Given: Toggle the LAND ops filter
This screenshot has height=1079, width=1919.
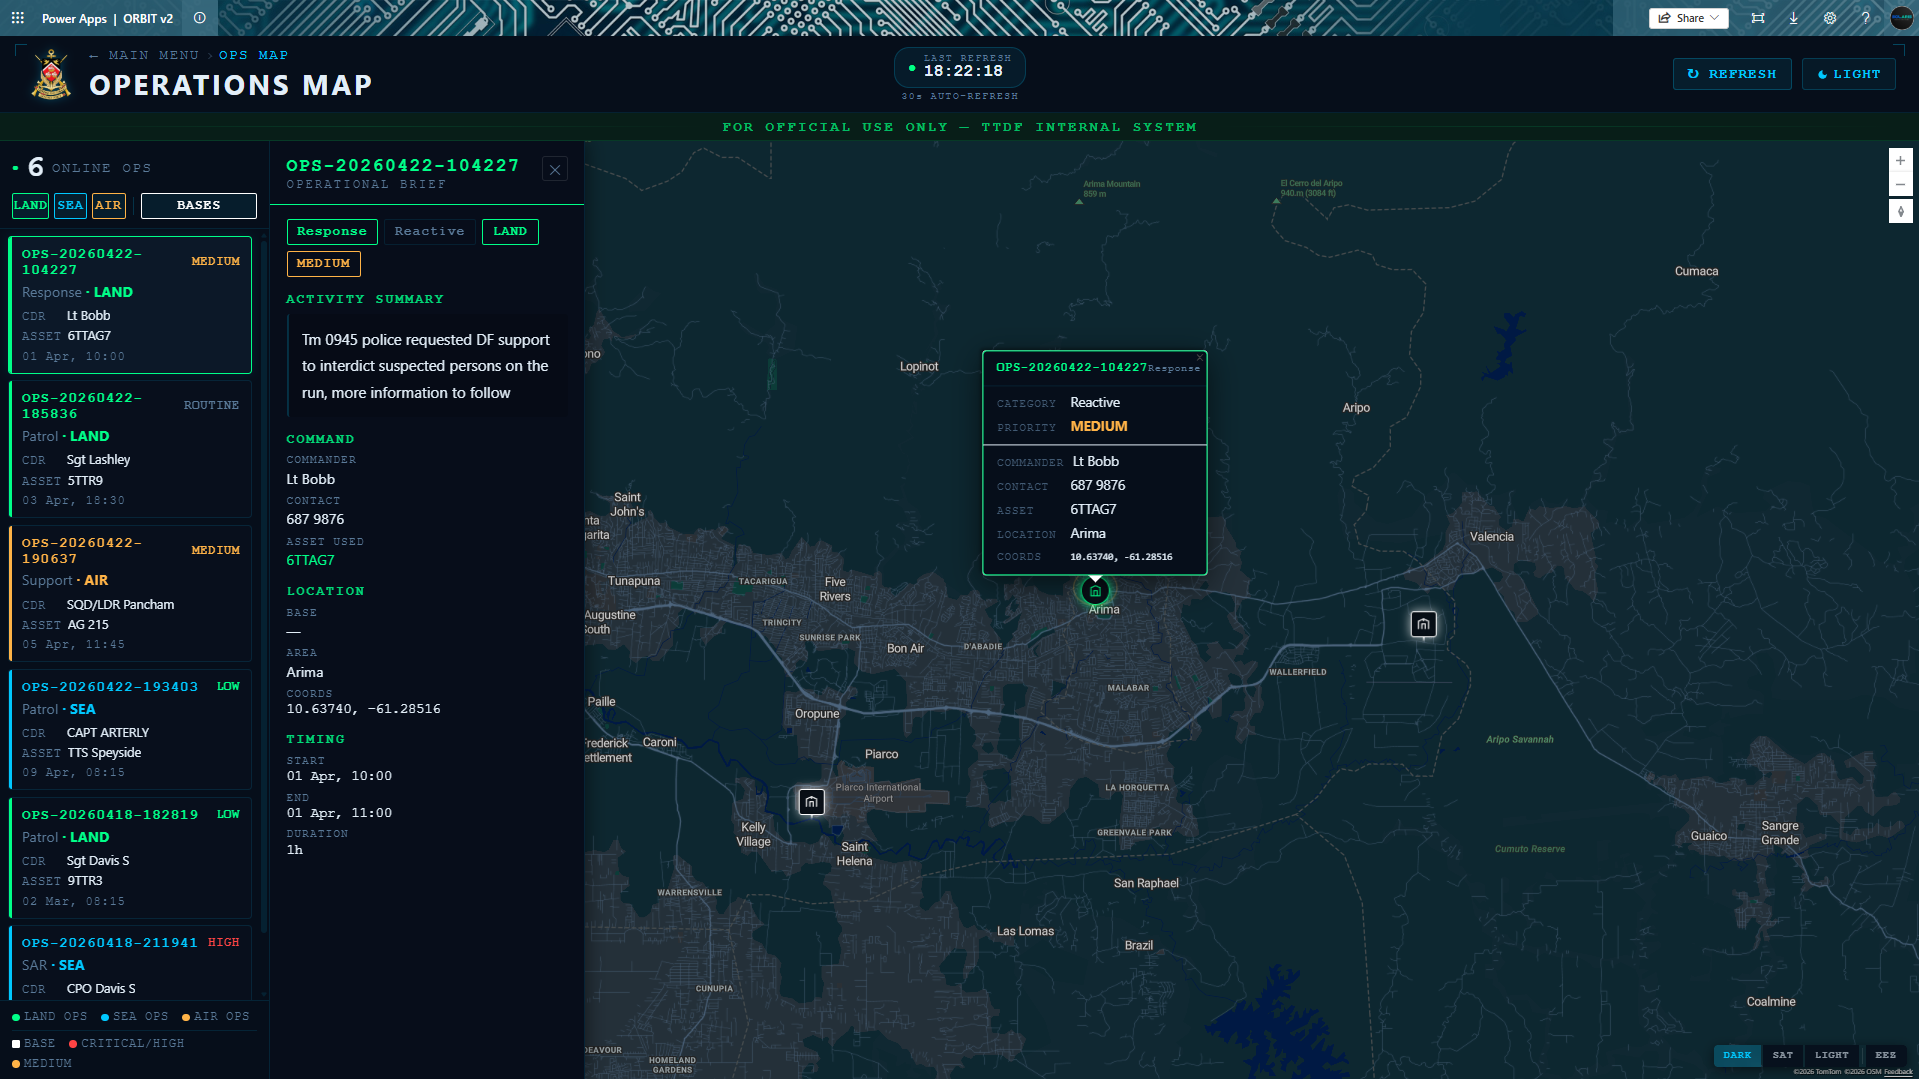Looking at the screenshot, I should (30, 206).
